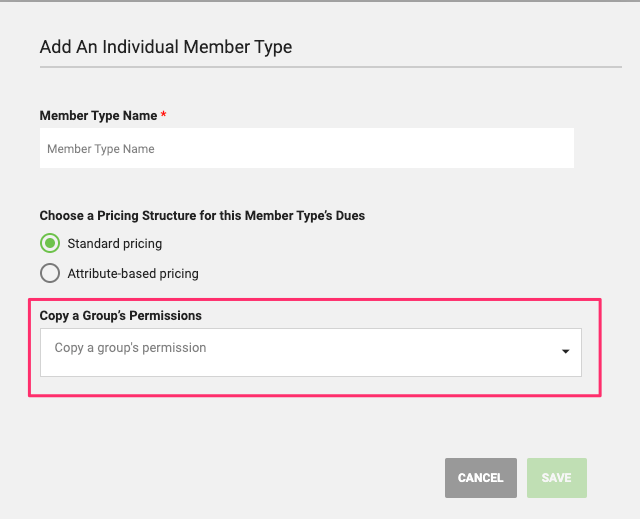
Task: Click the 'Copy a group's permission' placeholder text
Action: pyautogui.click(x=130, y=348)
